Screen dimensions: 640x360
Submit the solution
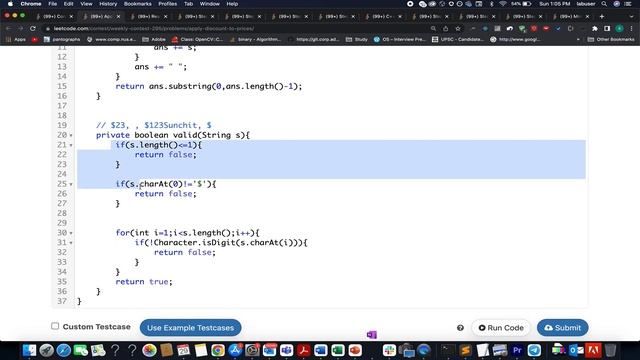tap(562, 328)
